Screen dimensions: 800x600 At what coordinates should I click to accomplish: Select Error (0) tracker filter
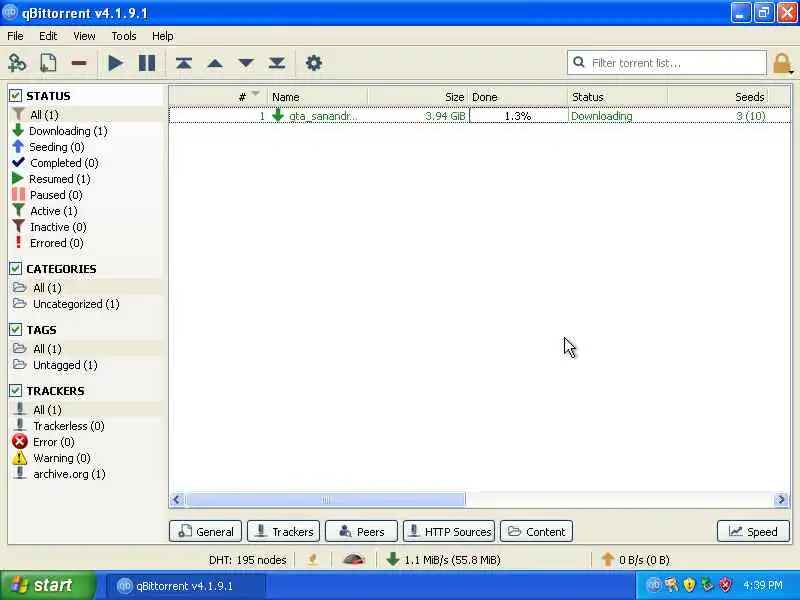44,442
